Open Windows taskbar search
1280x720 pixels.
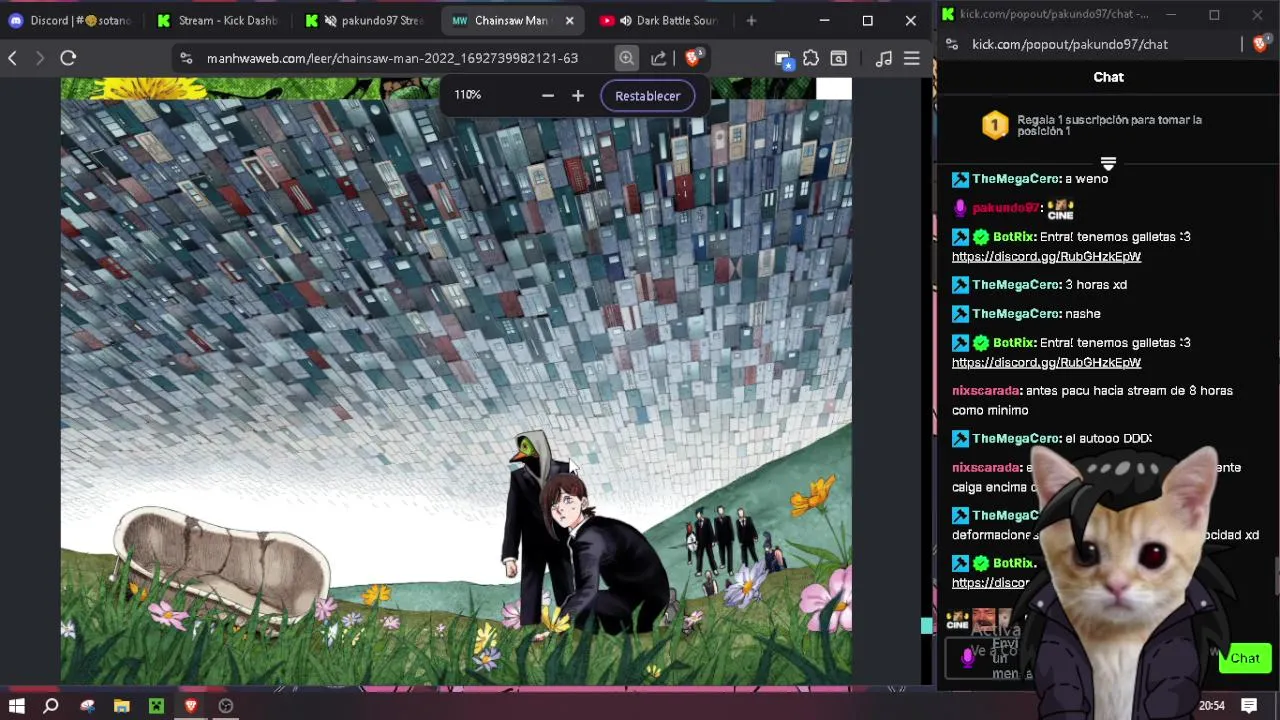pos(51,705)
